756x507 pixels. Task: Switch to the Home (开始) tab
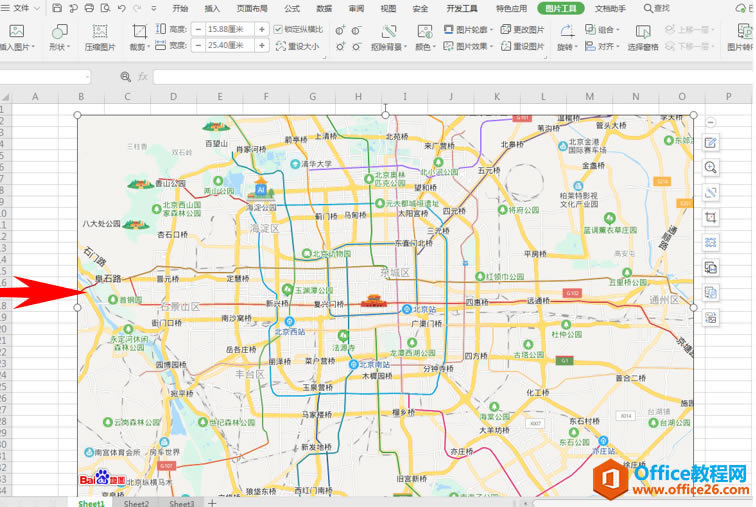[180, 8]
